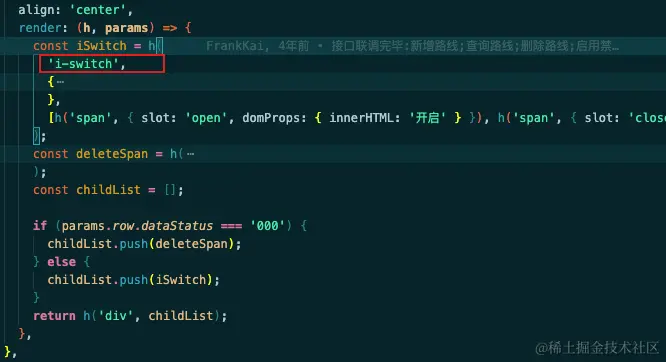Click the first domProps property
This screenshot has height=362, width=666.
tap(271, 118)
